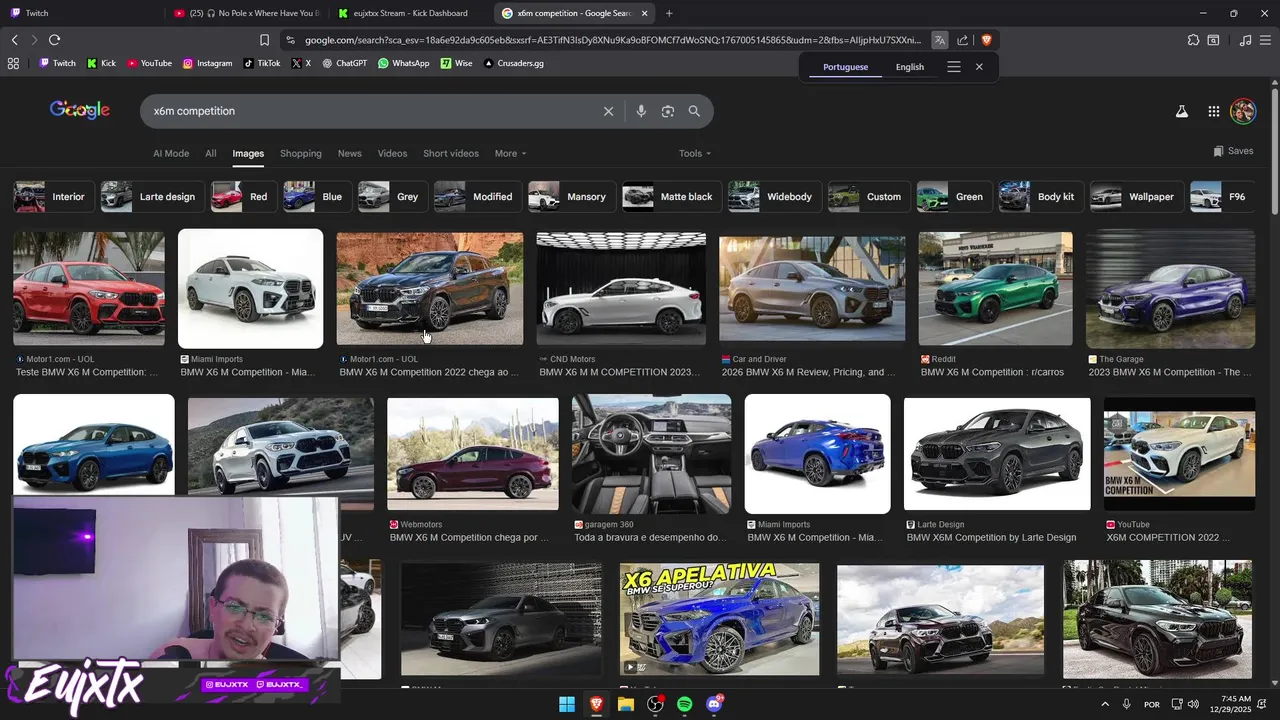Viewport: 1280px width, 720px height.
Task: Open a new browser tab with plus
Action: (669, 13)
